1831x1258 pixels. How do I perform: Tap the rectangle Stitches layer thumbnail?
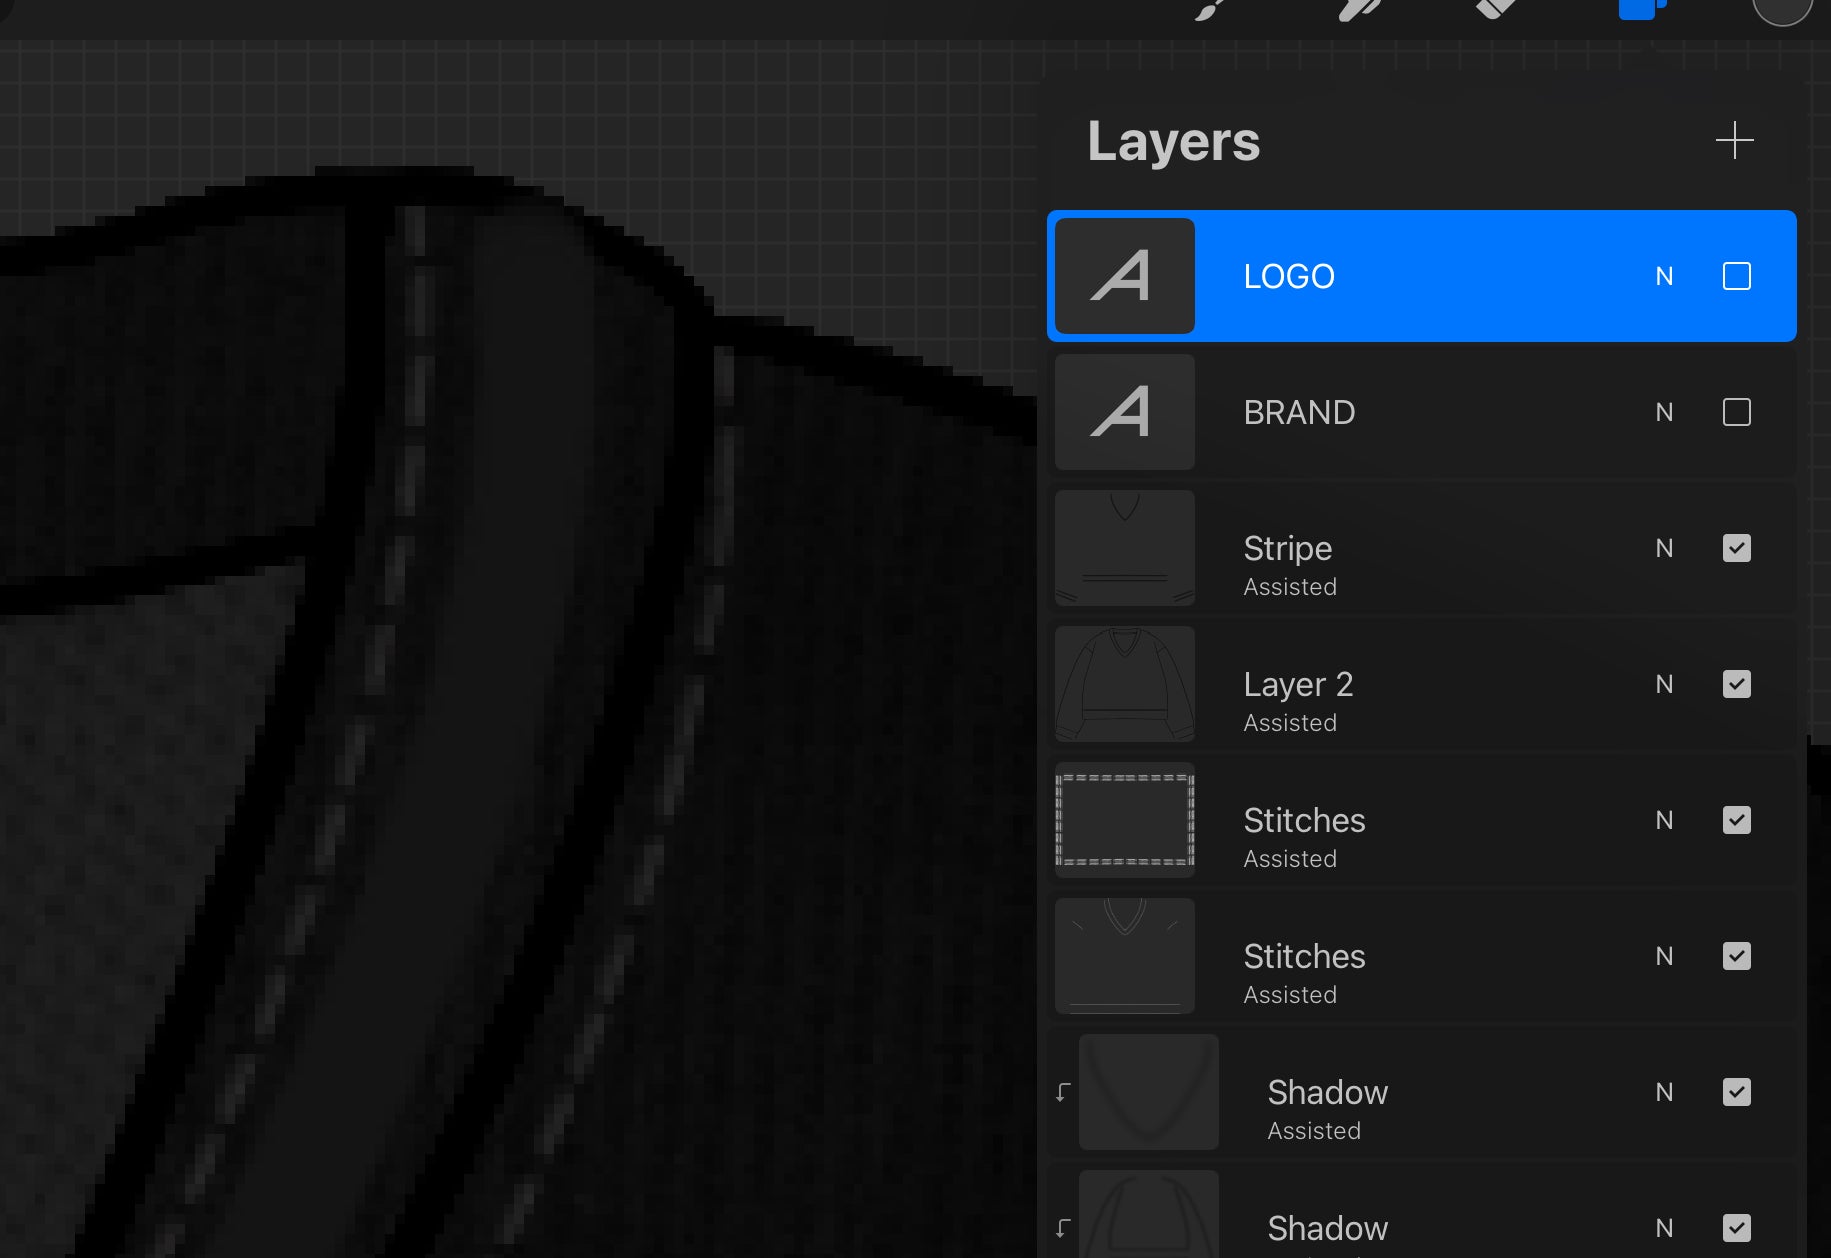coord(1125,820)
